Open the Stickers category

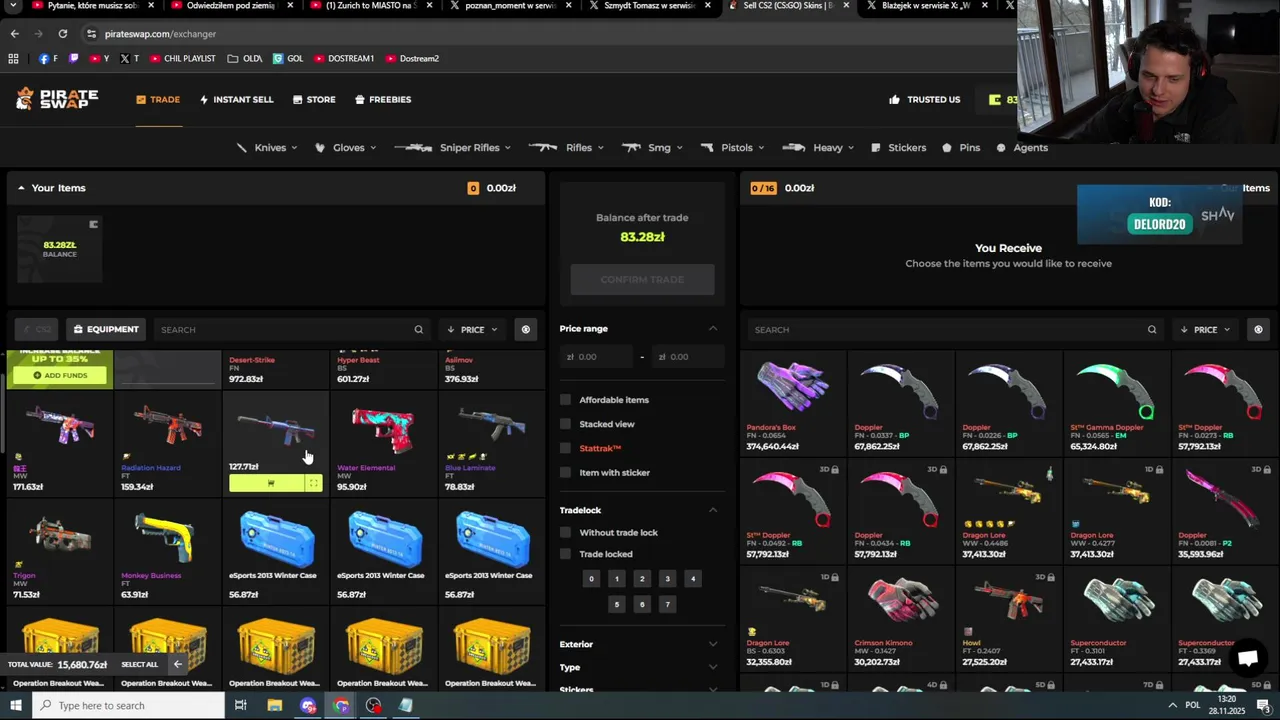pos(898,148)
